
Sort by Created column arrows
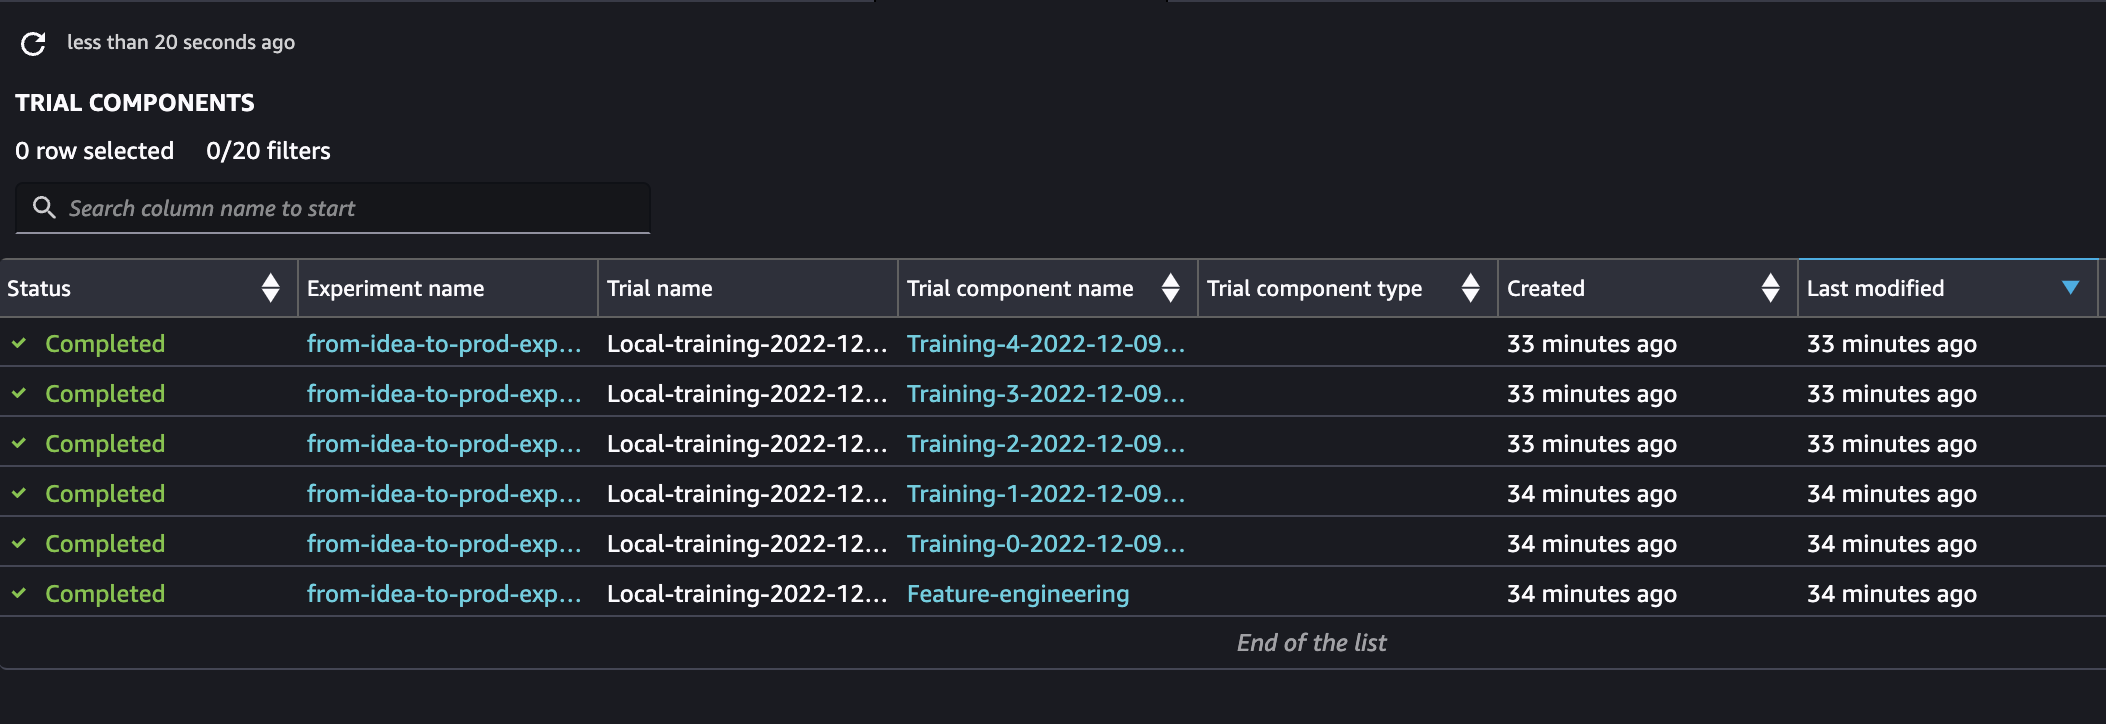click(1770, 288)
